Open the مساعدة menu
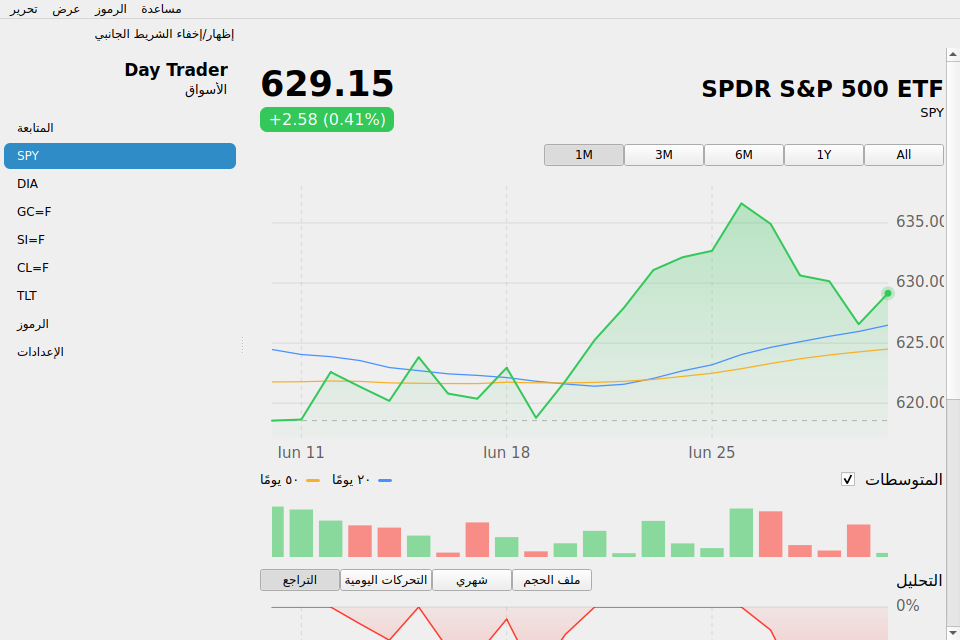Screen dimensions: 960x640 pyautogui.click(x=161, y=9)
